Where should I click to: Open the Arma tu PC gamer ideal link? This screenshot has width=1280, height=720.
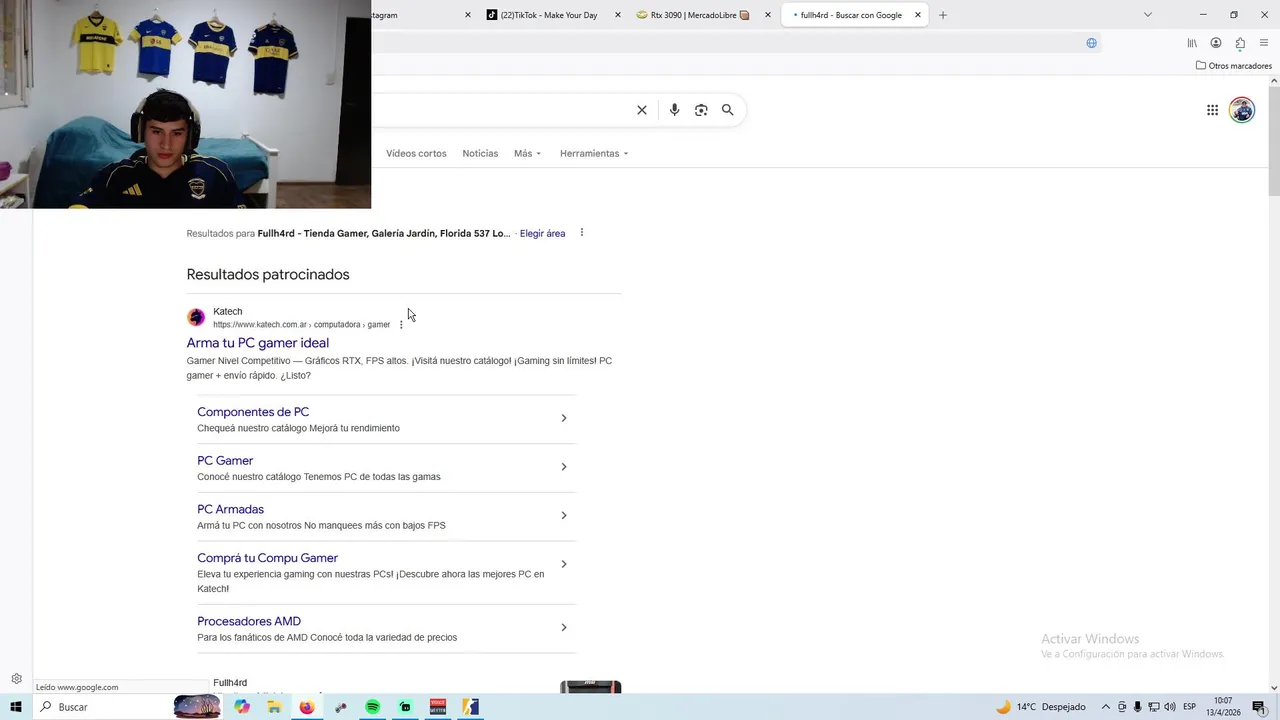point(257,343)
